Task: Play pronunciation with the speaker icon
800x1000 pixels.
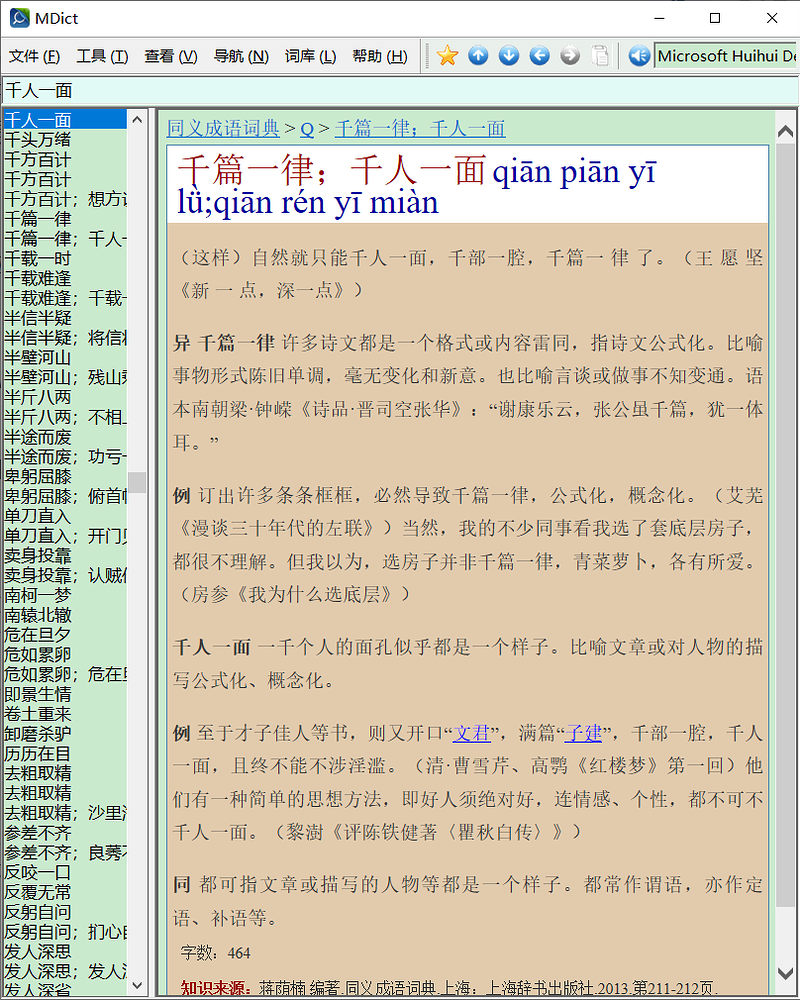Action: (639, 56)
